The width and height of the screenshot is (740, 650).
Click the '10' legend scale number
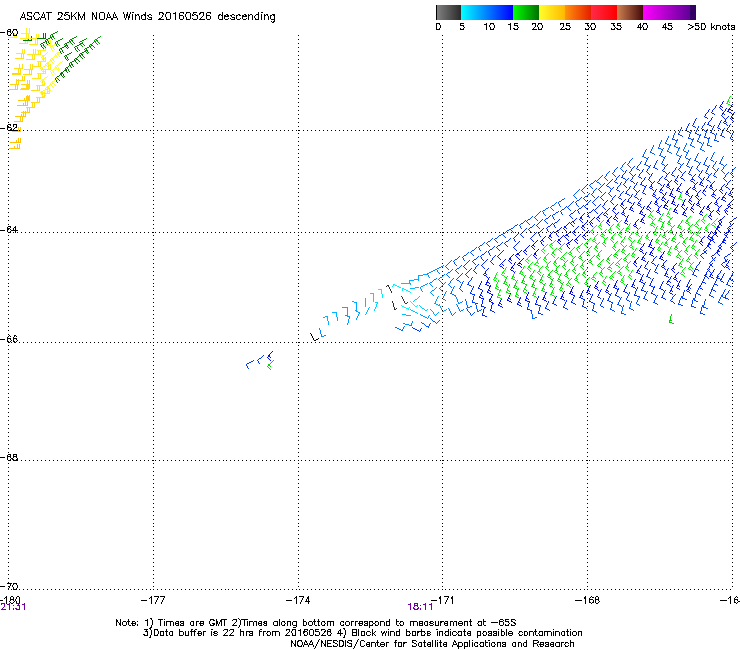(x=489, y=27)
